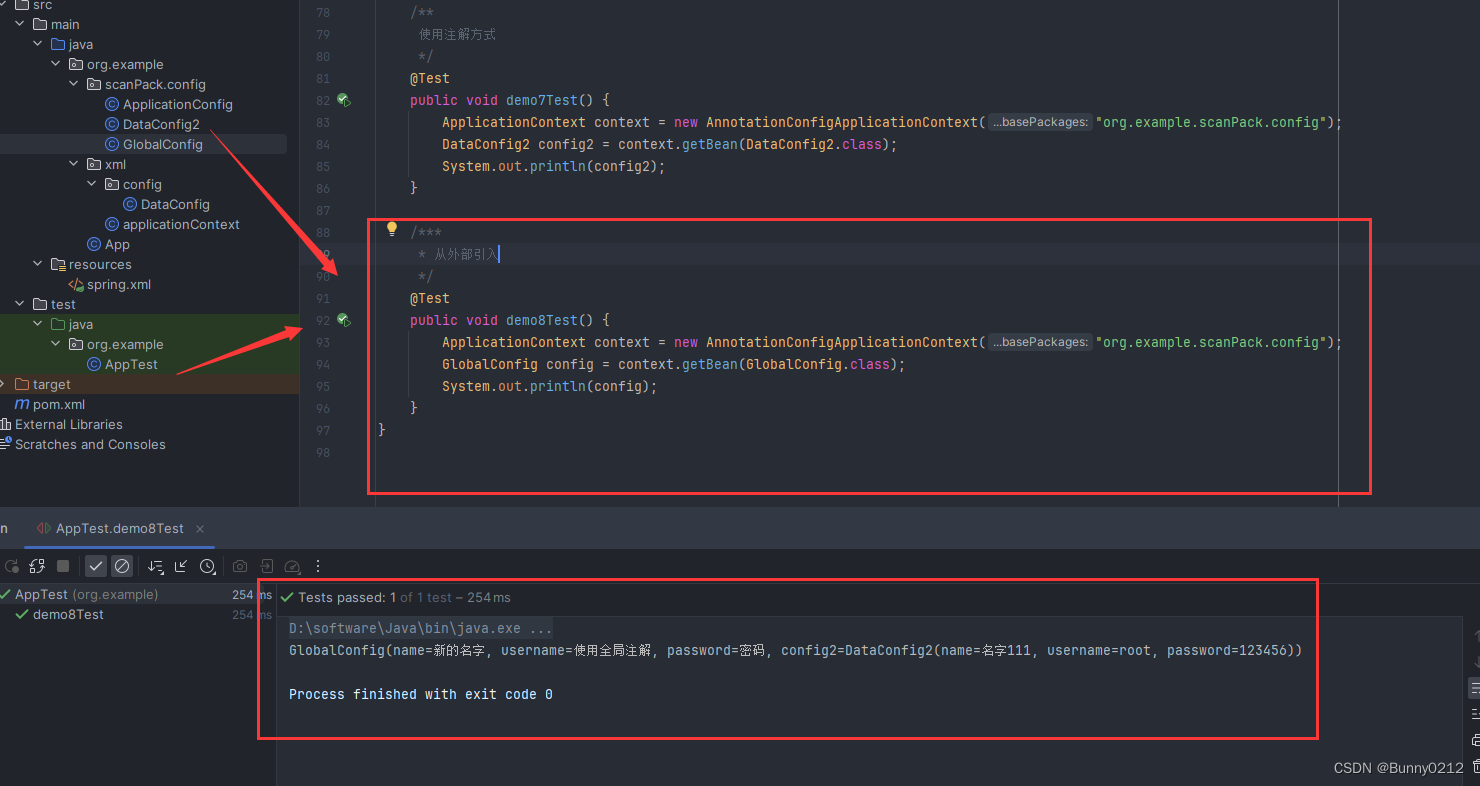Select demo8Test in the test results tree
The width and height of the screenshot is (1480, 786).
pyautogui.click(x=137, y=614)
